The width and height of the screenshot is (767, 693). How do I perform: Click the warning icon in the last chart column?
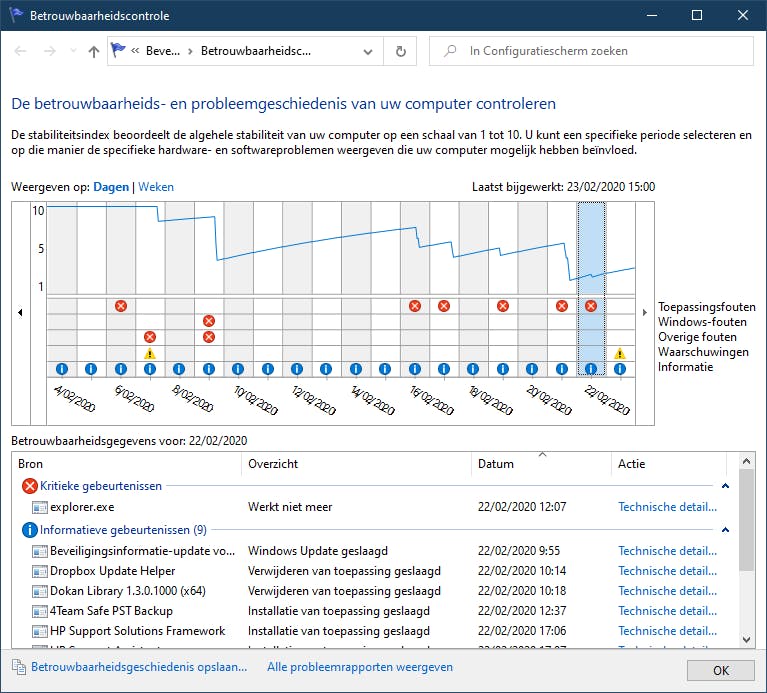click(x=620, y=353)
